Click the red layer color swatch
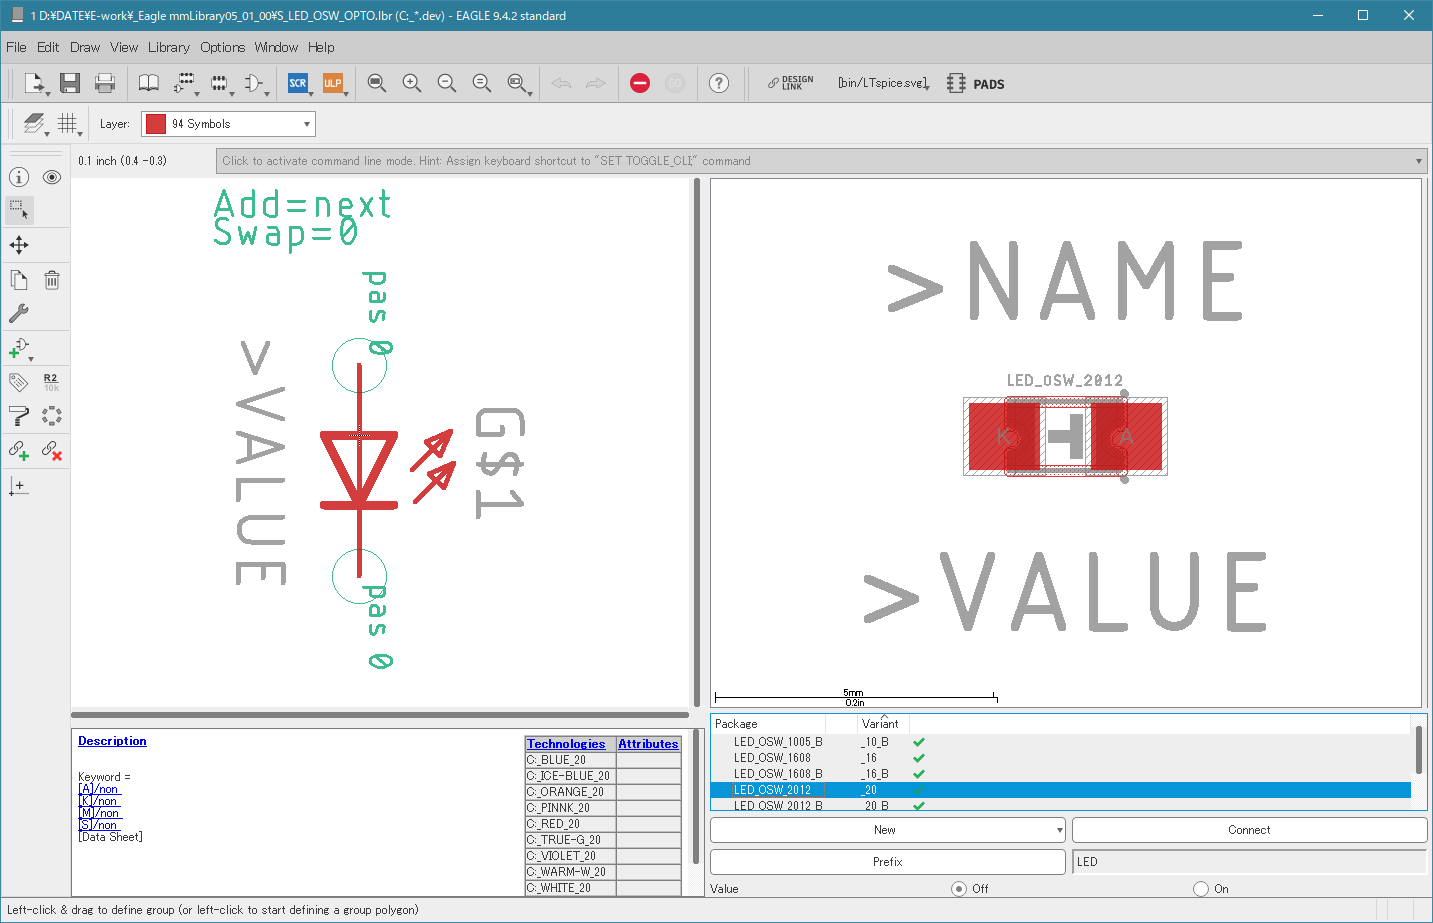 click(155, 124)
